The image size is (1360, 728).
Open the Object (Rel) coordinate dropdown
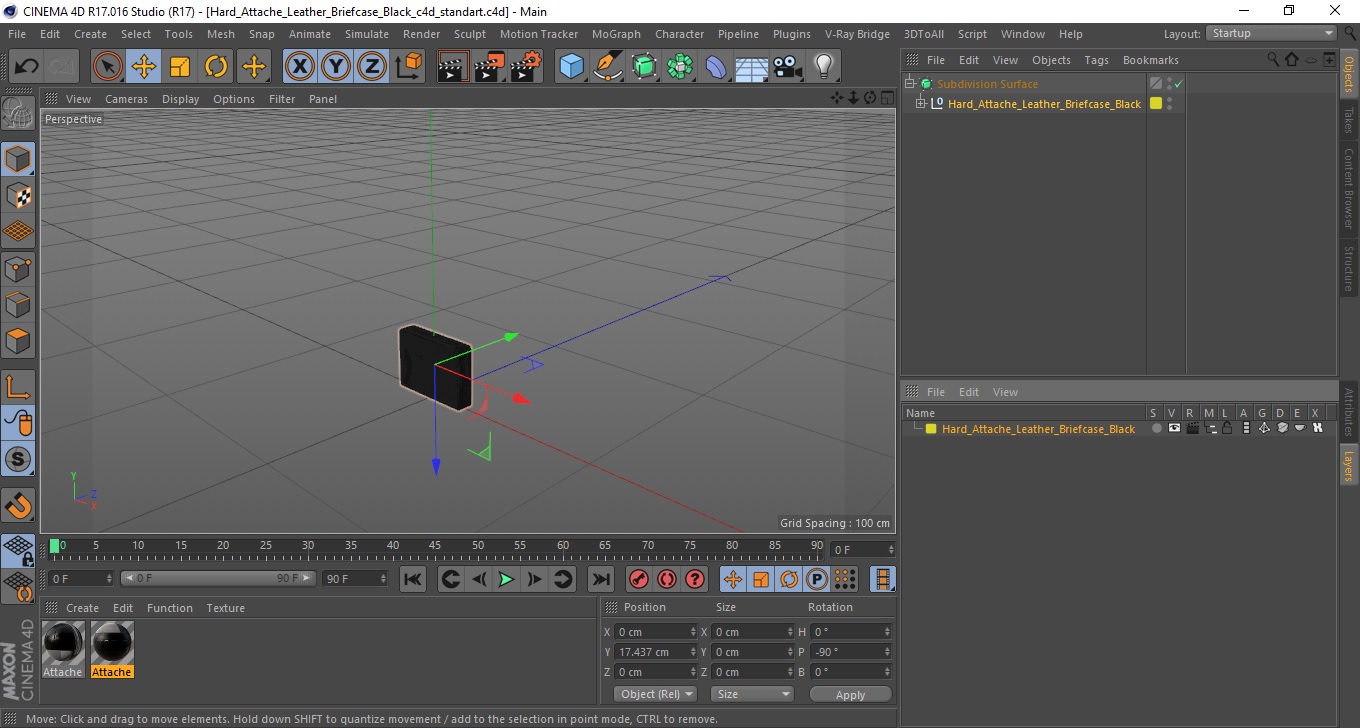click(x=655, y=694)
